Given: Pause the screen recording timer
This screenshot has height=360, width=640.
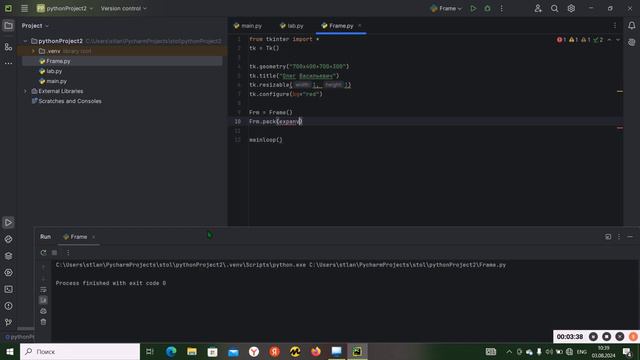Looking at the screenshot, I should (x=593, y=337).
